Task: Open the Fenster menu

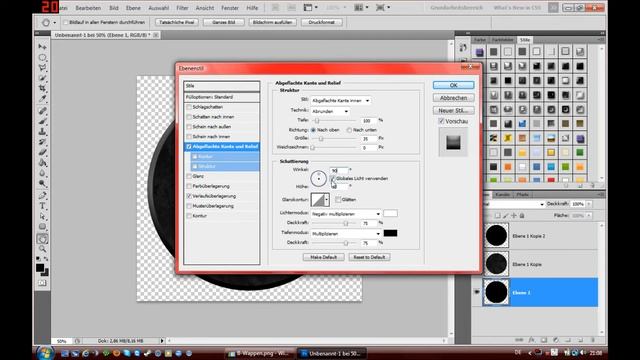Action: [230, 8]
